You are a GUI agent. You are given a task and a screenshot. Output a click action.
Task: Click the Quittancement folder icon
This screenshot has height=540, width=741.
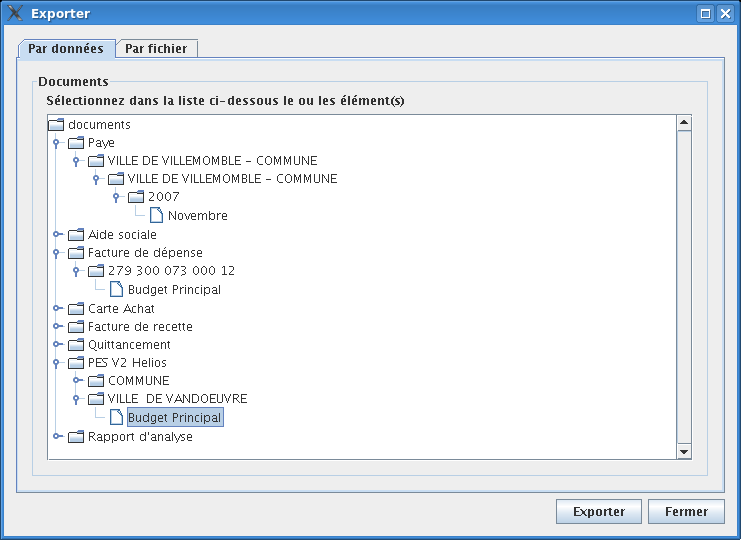click(76, 345)
